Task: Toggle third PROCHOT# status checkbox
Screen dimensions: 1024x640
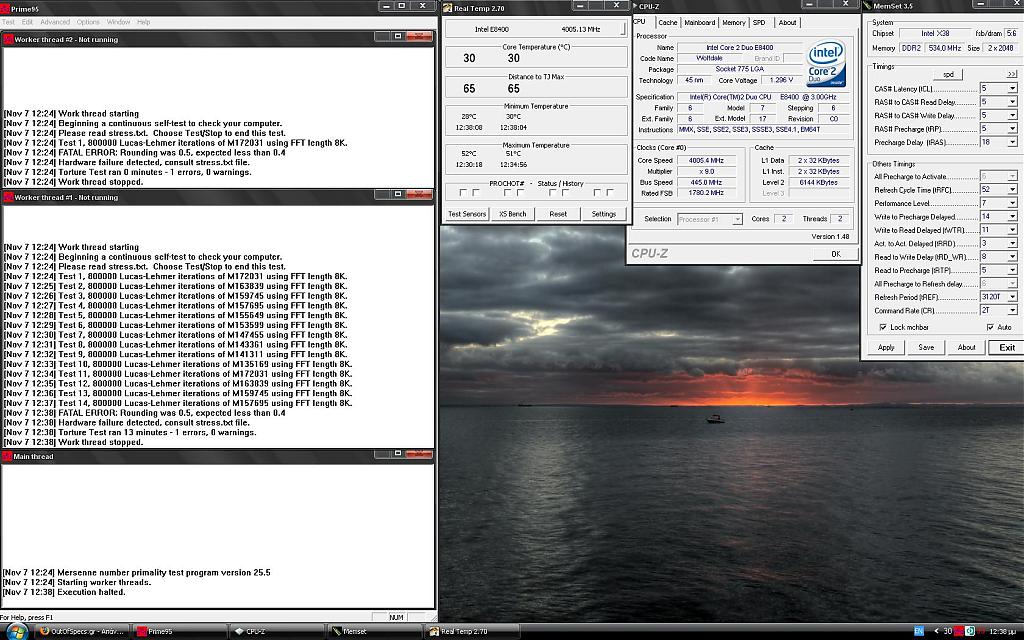Action: pyautogui.click(x=507, y=193)
